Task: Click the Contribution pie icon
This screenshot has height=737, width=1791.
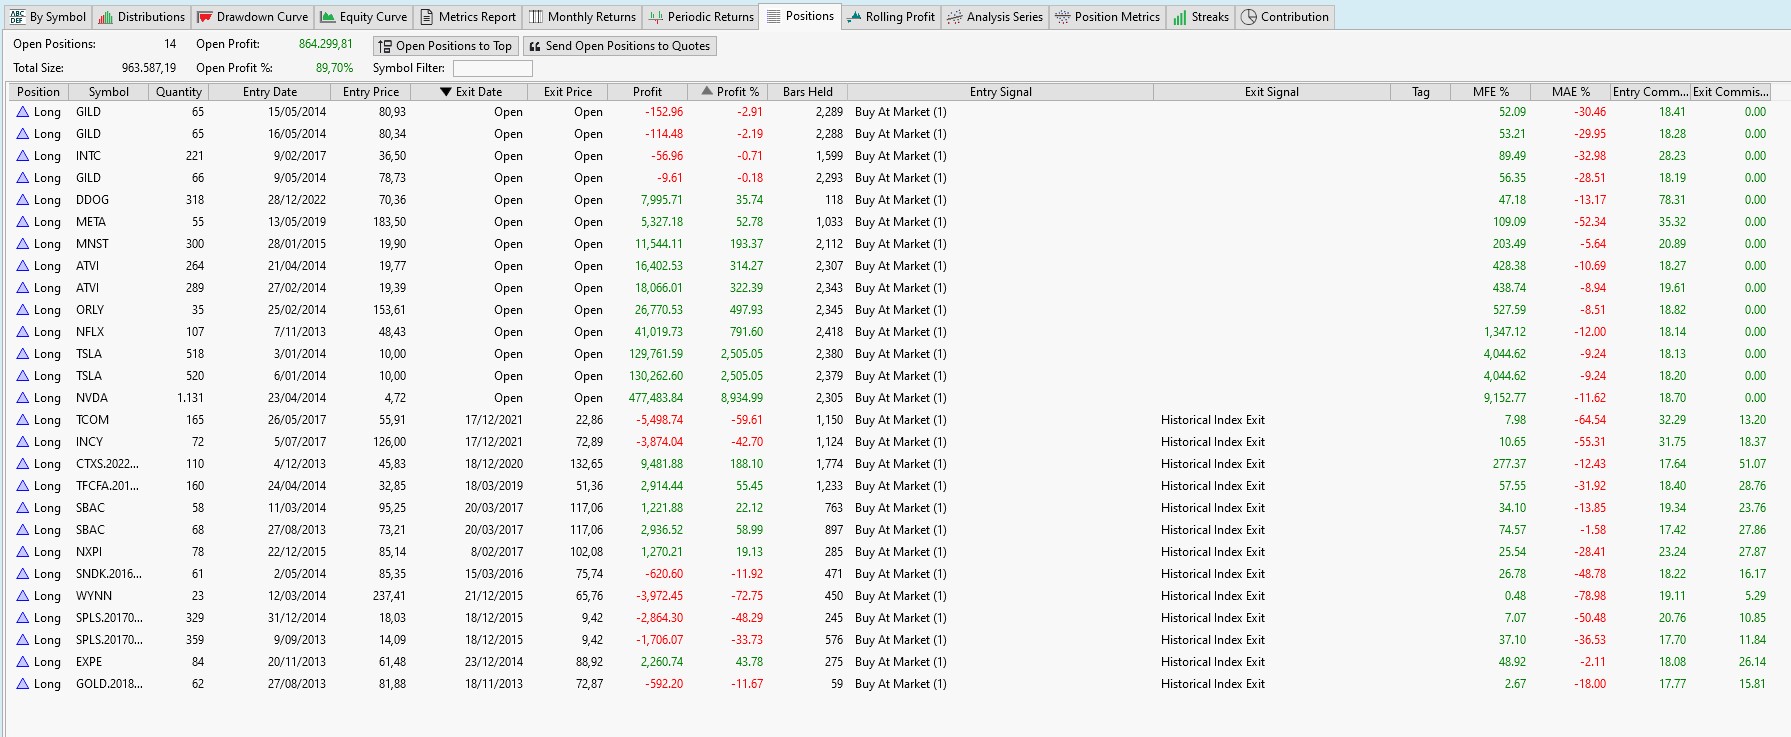Action: (1249, 17)
